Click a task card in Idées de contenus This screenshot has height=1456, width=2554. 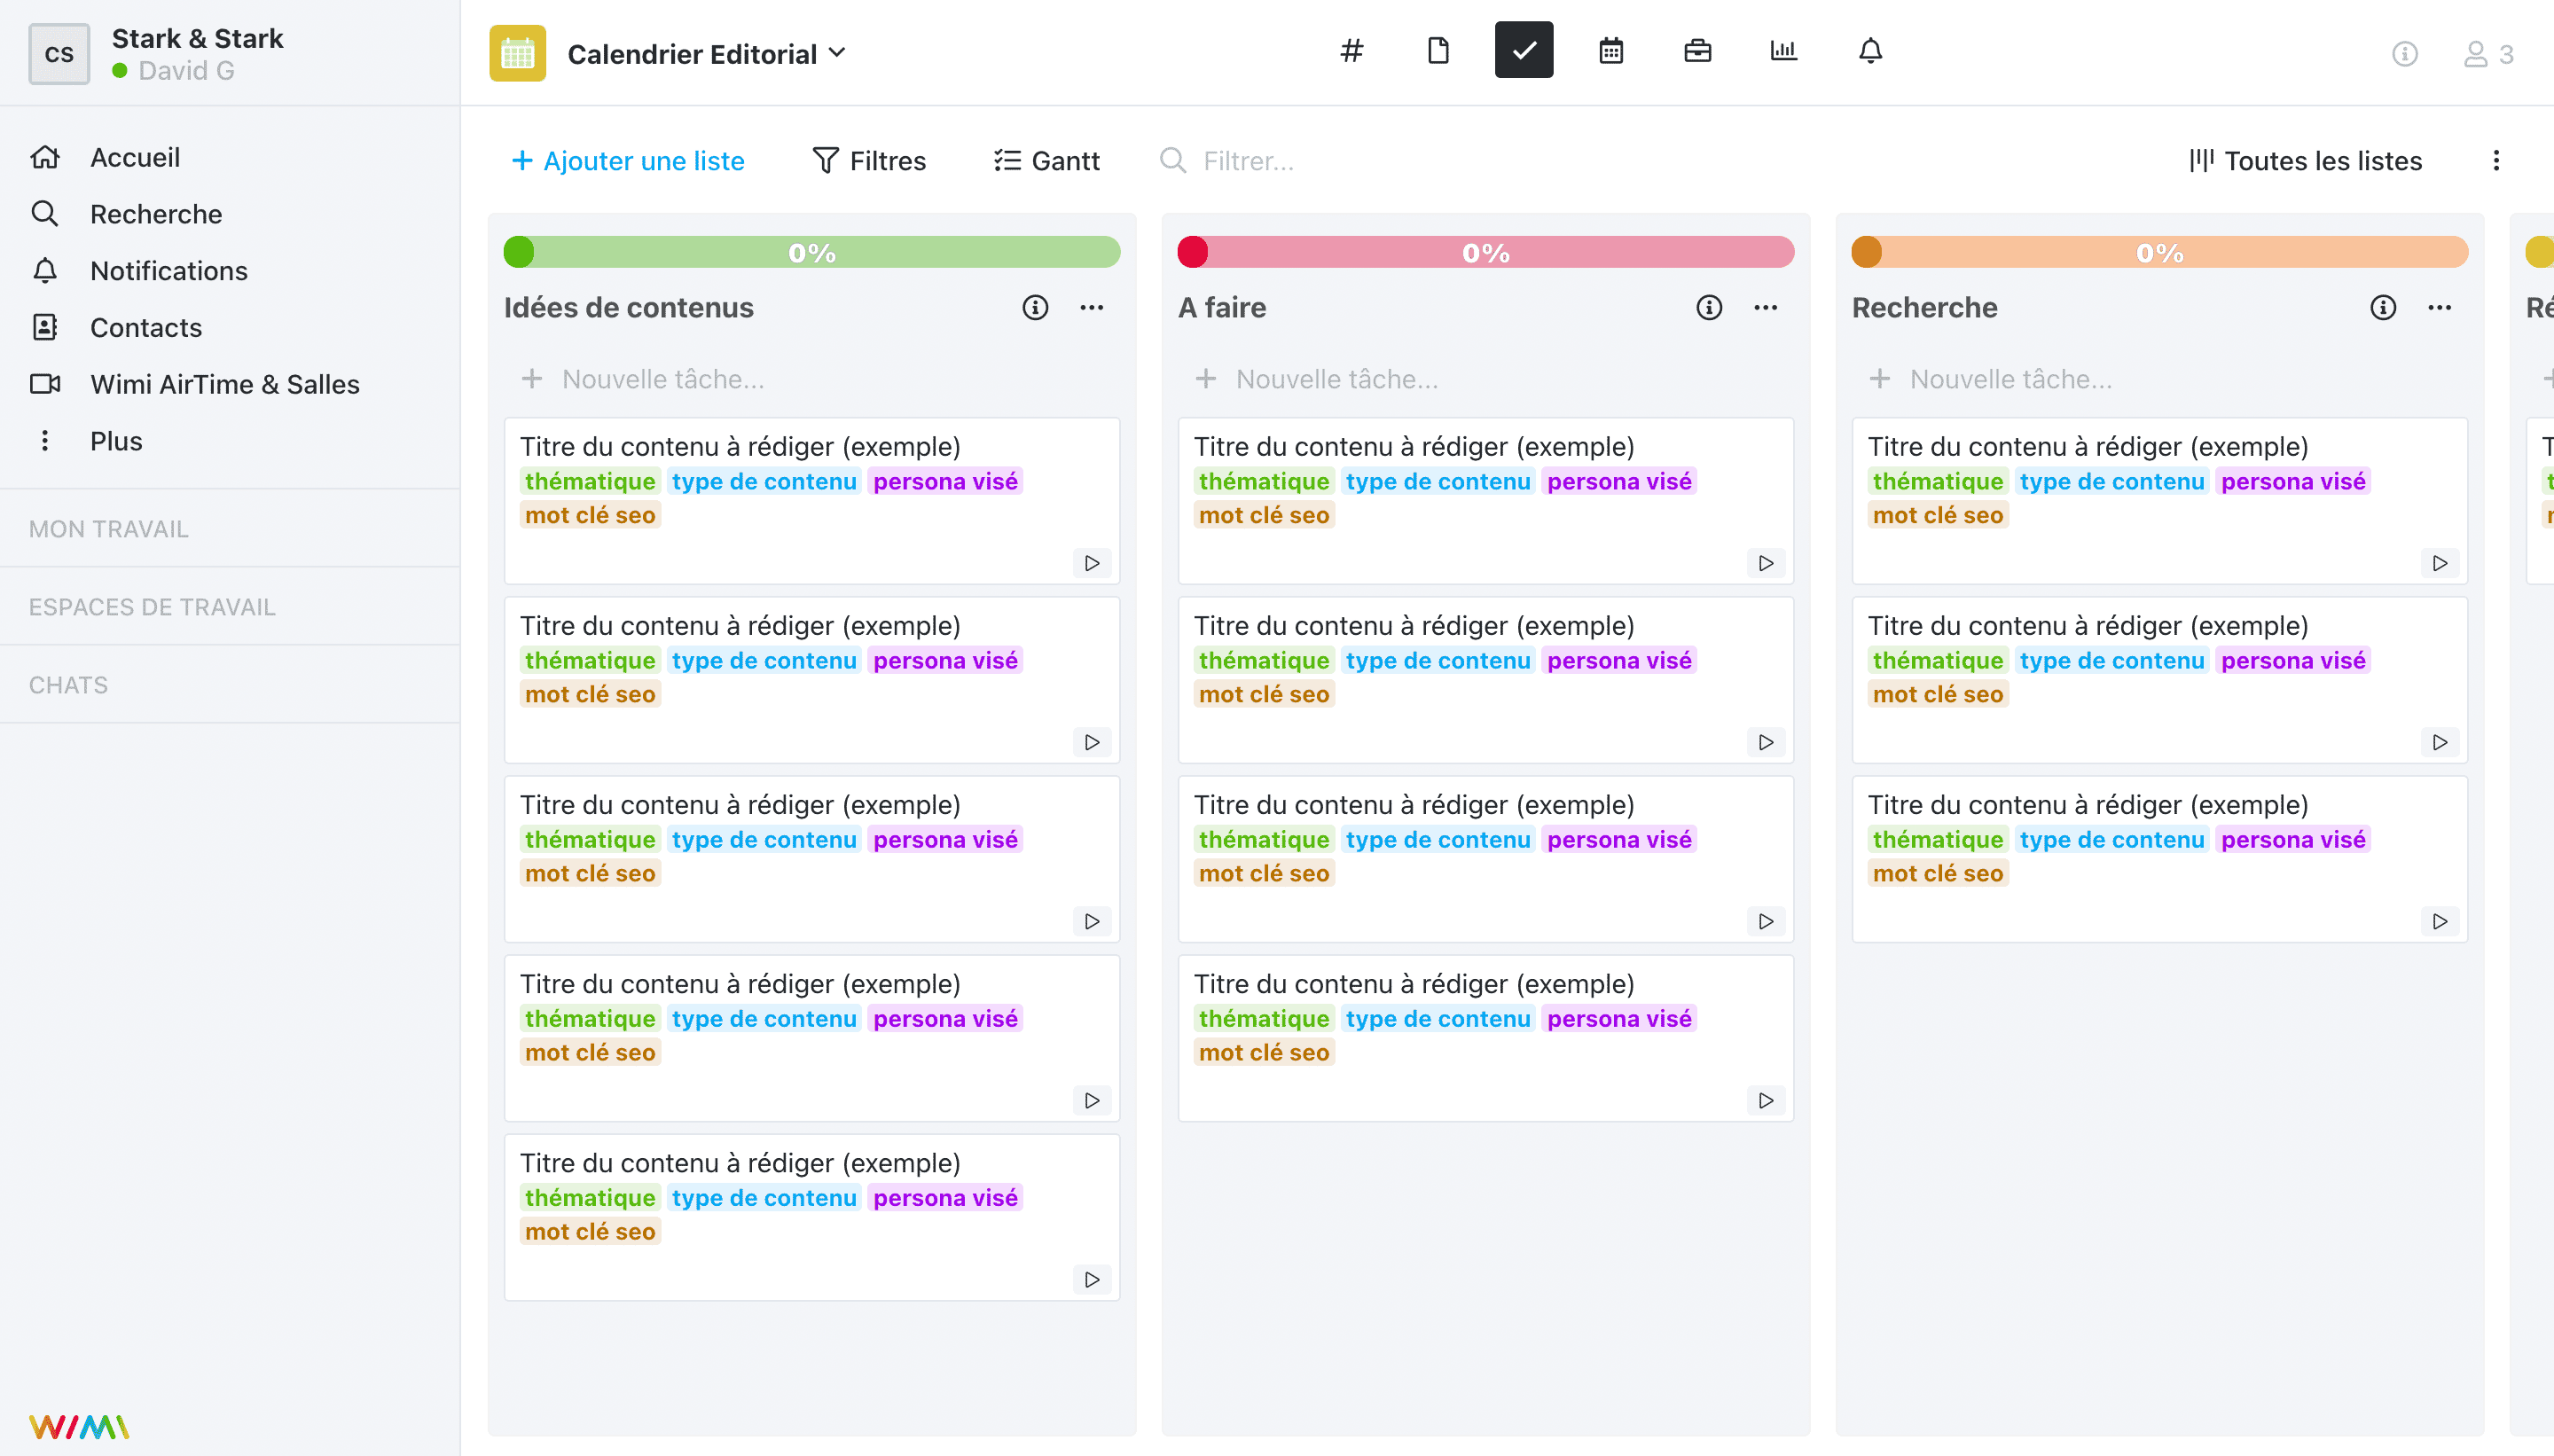tap(812, 502)
